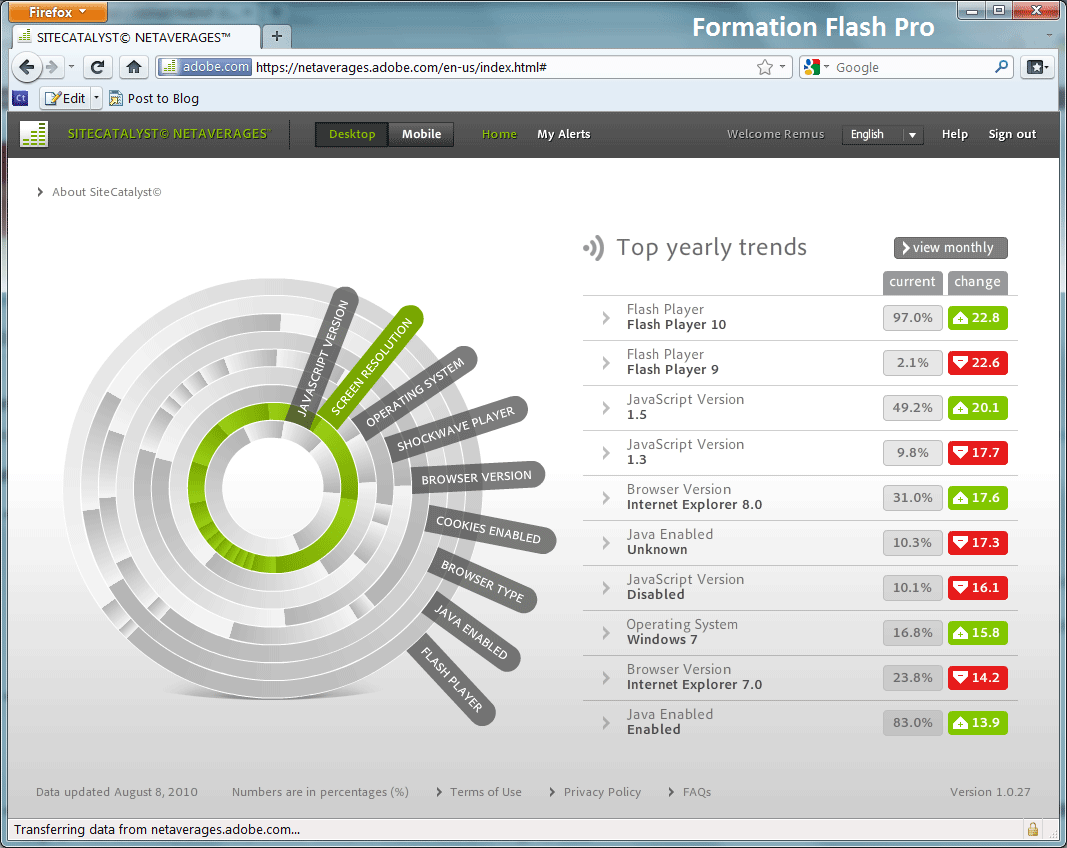The height and width of the screenshot is (848, 1067).
Task: Click the site identity adobe.com badge
Action: pos(206,67)
